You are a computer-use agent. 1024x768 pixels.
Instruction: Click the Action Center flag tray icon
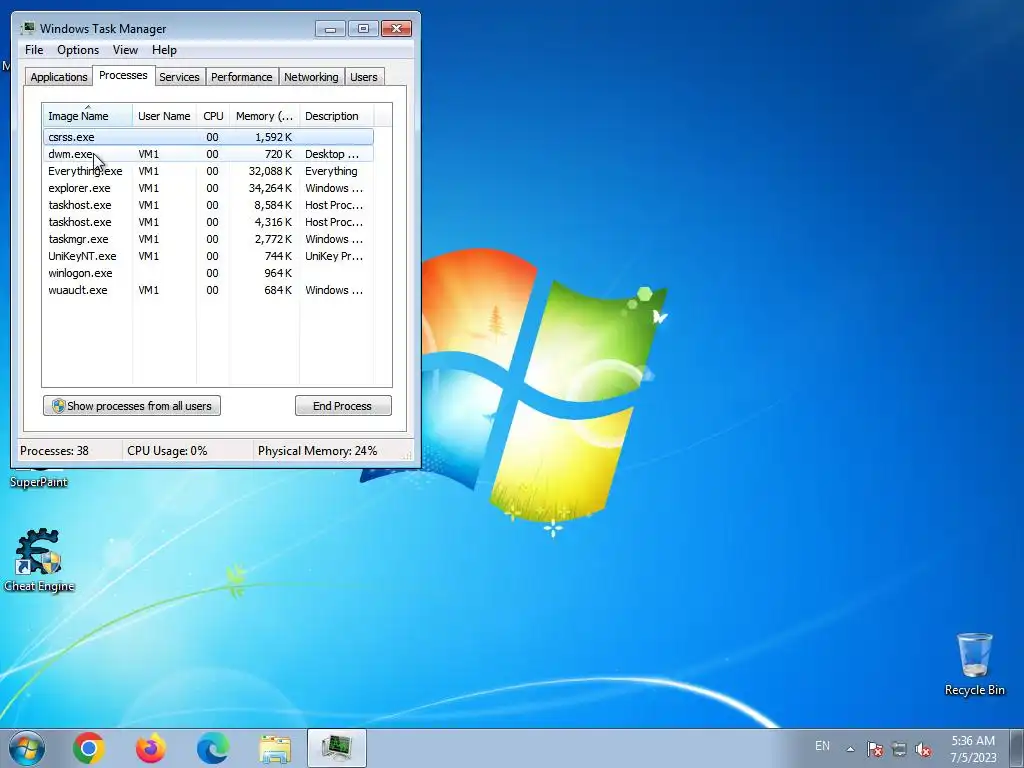[x=874, y=748]
